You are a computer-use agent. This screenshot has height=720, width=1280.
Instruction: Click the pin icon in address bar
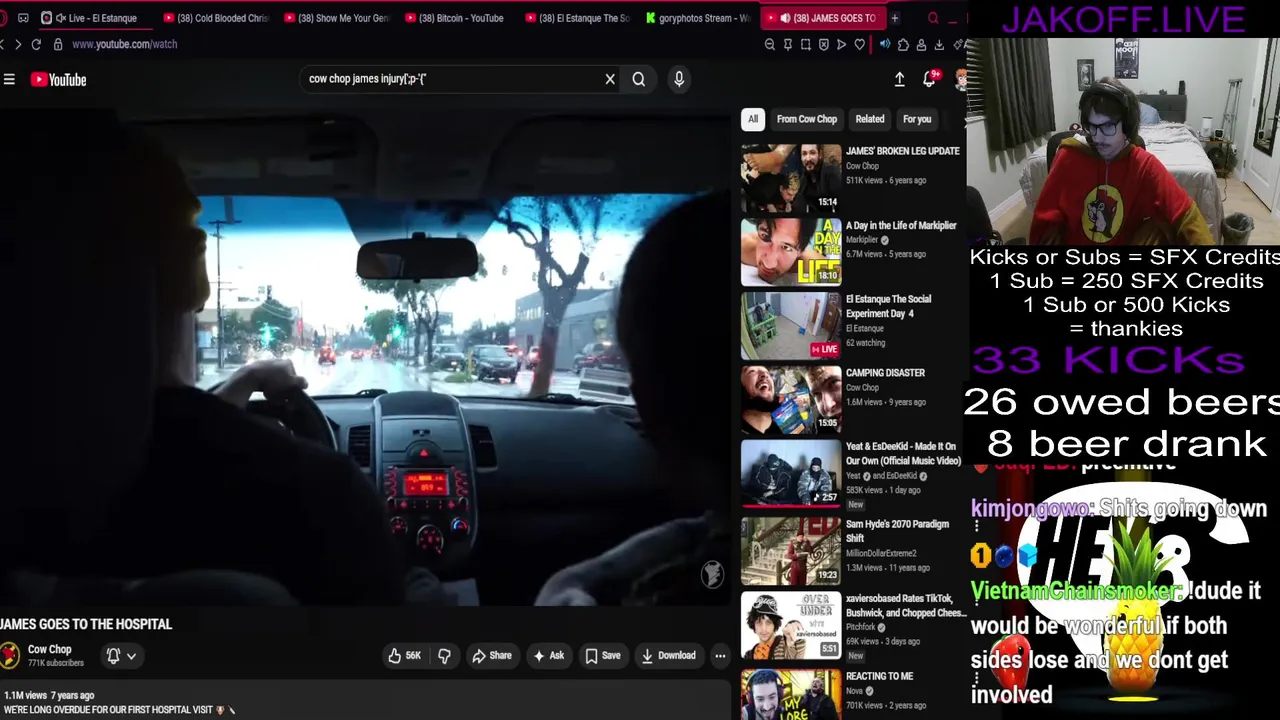[788, 44]
